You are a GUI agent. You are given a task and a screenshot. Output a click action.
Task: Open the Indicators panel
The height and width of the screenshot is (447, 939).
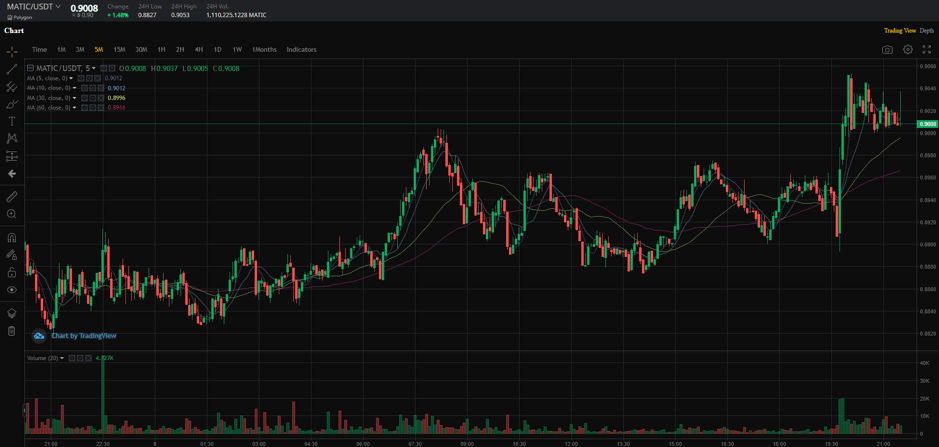point(301,49)
